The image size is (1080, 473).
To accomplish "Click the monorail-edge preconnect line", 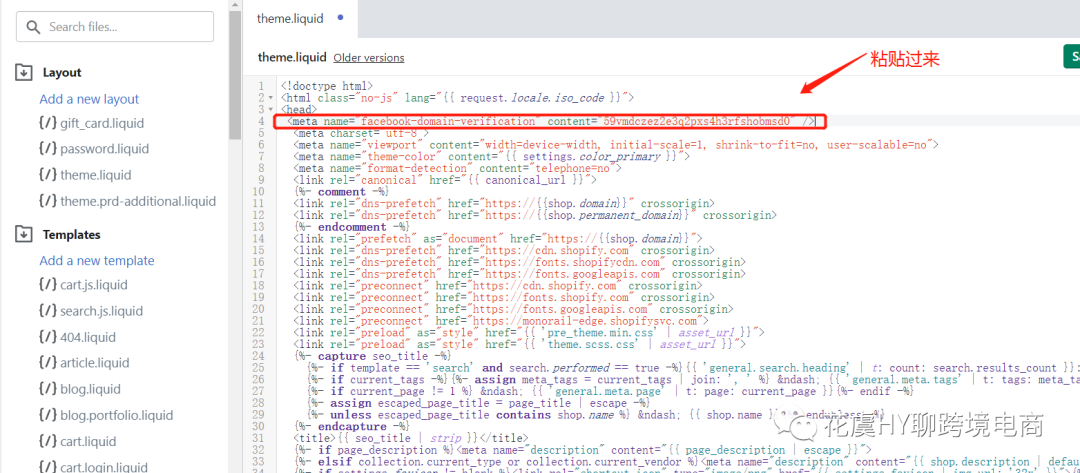I will point(501,320).
